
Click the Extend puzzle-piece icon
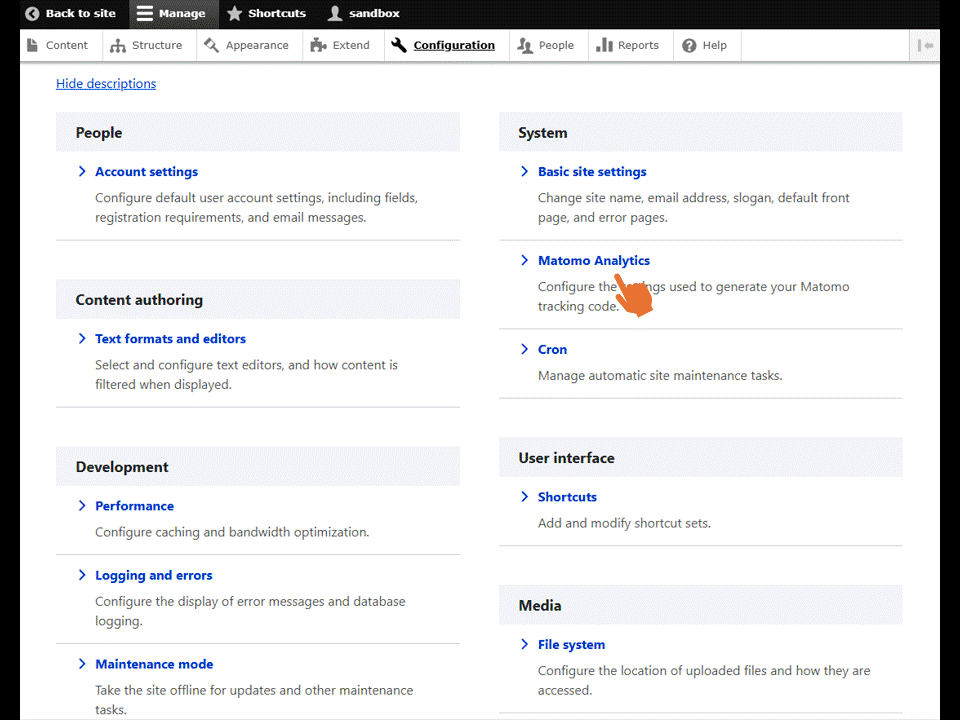(320, 45)
